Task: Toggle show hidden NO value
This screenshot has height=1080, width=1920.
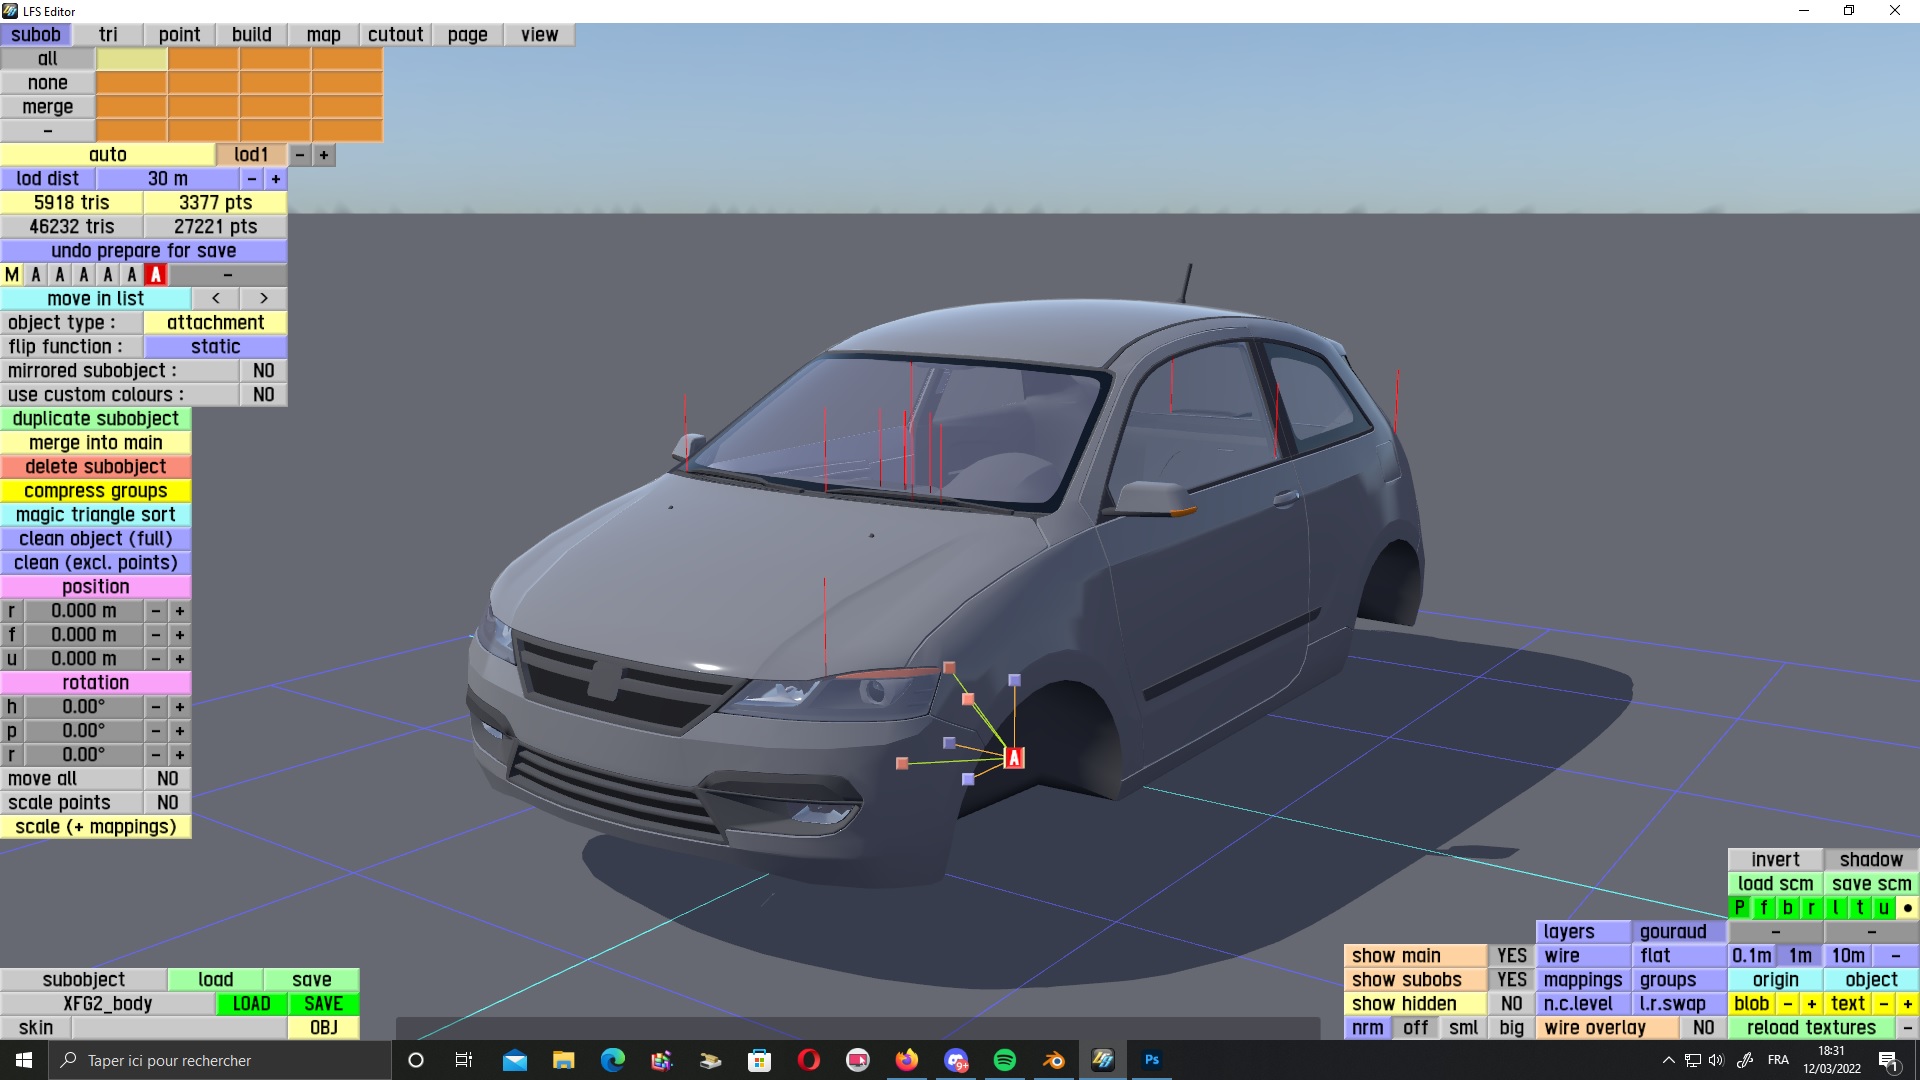Action: [1511, 1004]
